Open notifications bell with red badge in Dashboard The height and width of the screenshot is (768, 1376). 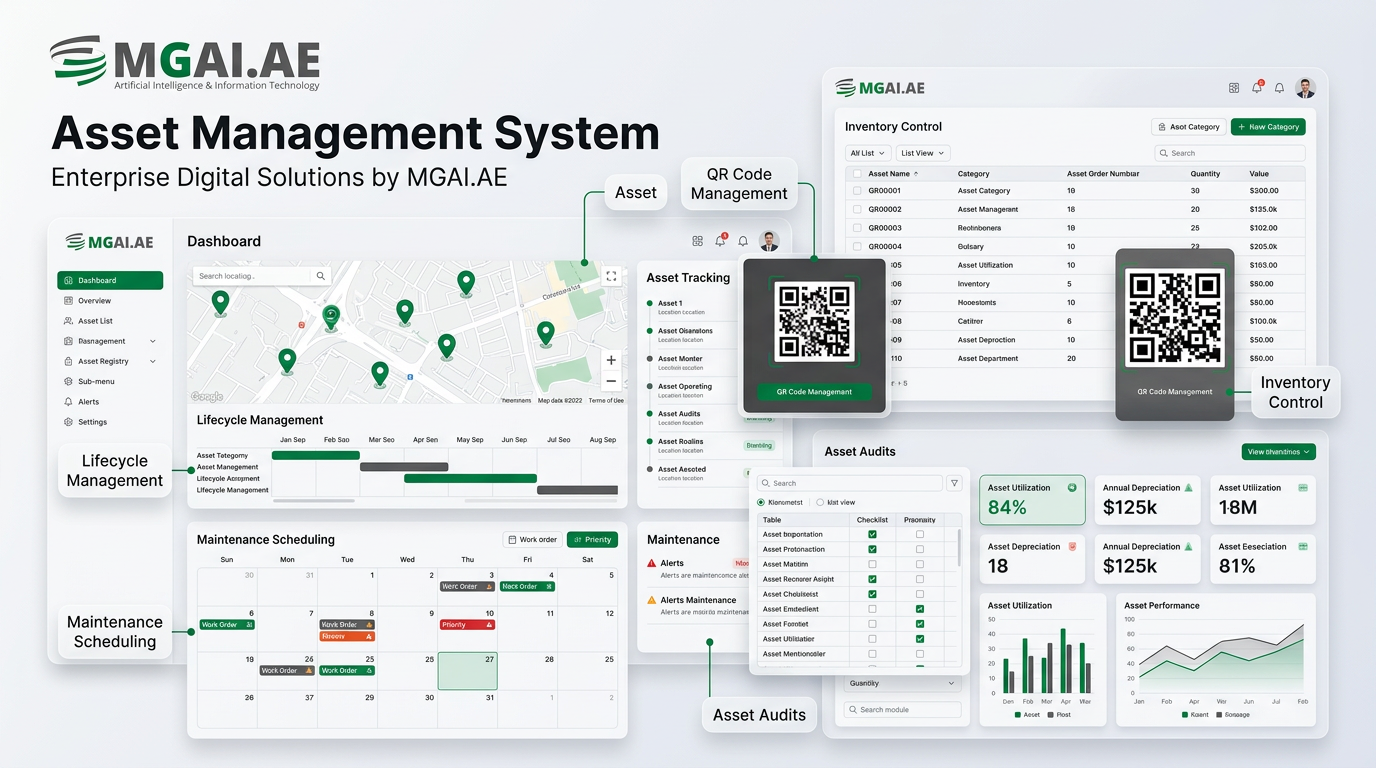point(721,240)
